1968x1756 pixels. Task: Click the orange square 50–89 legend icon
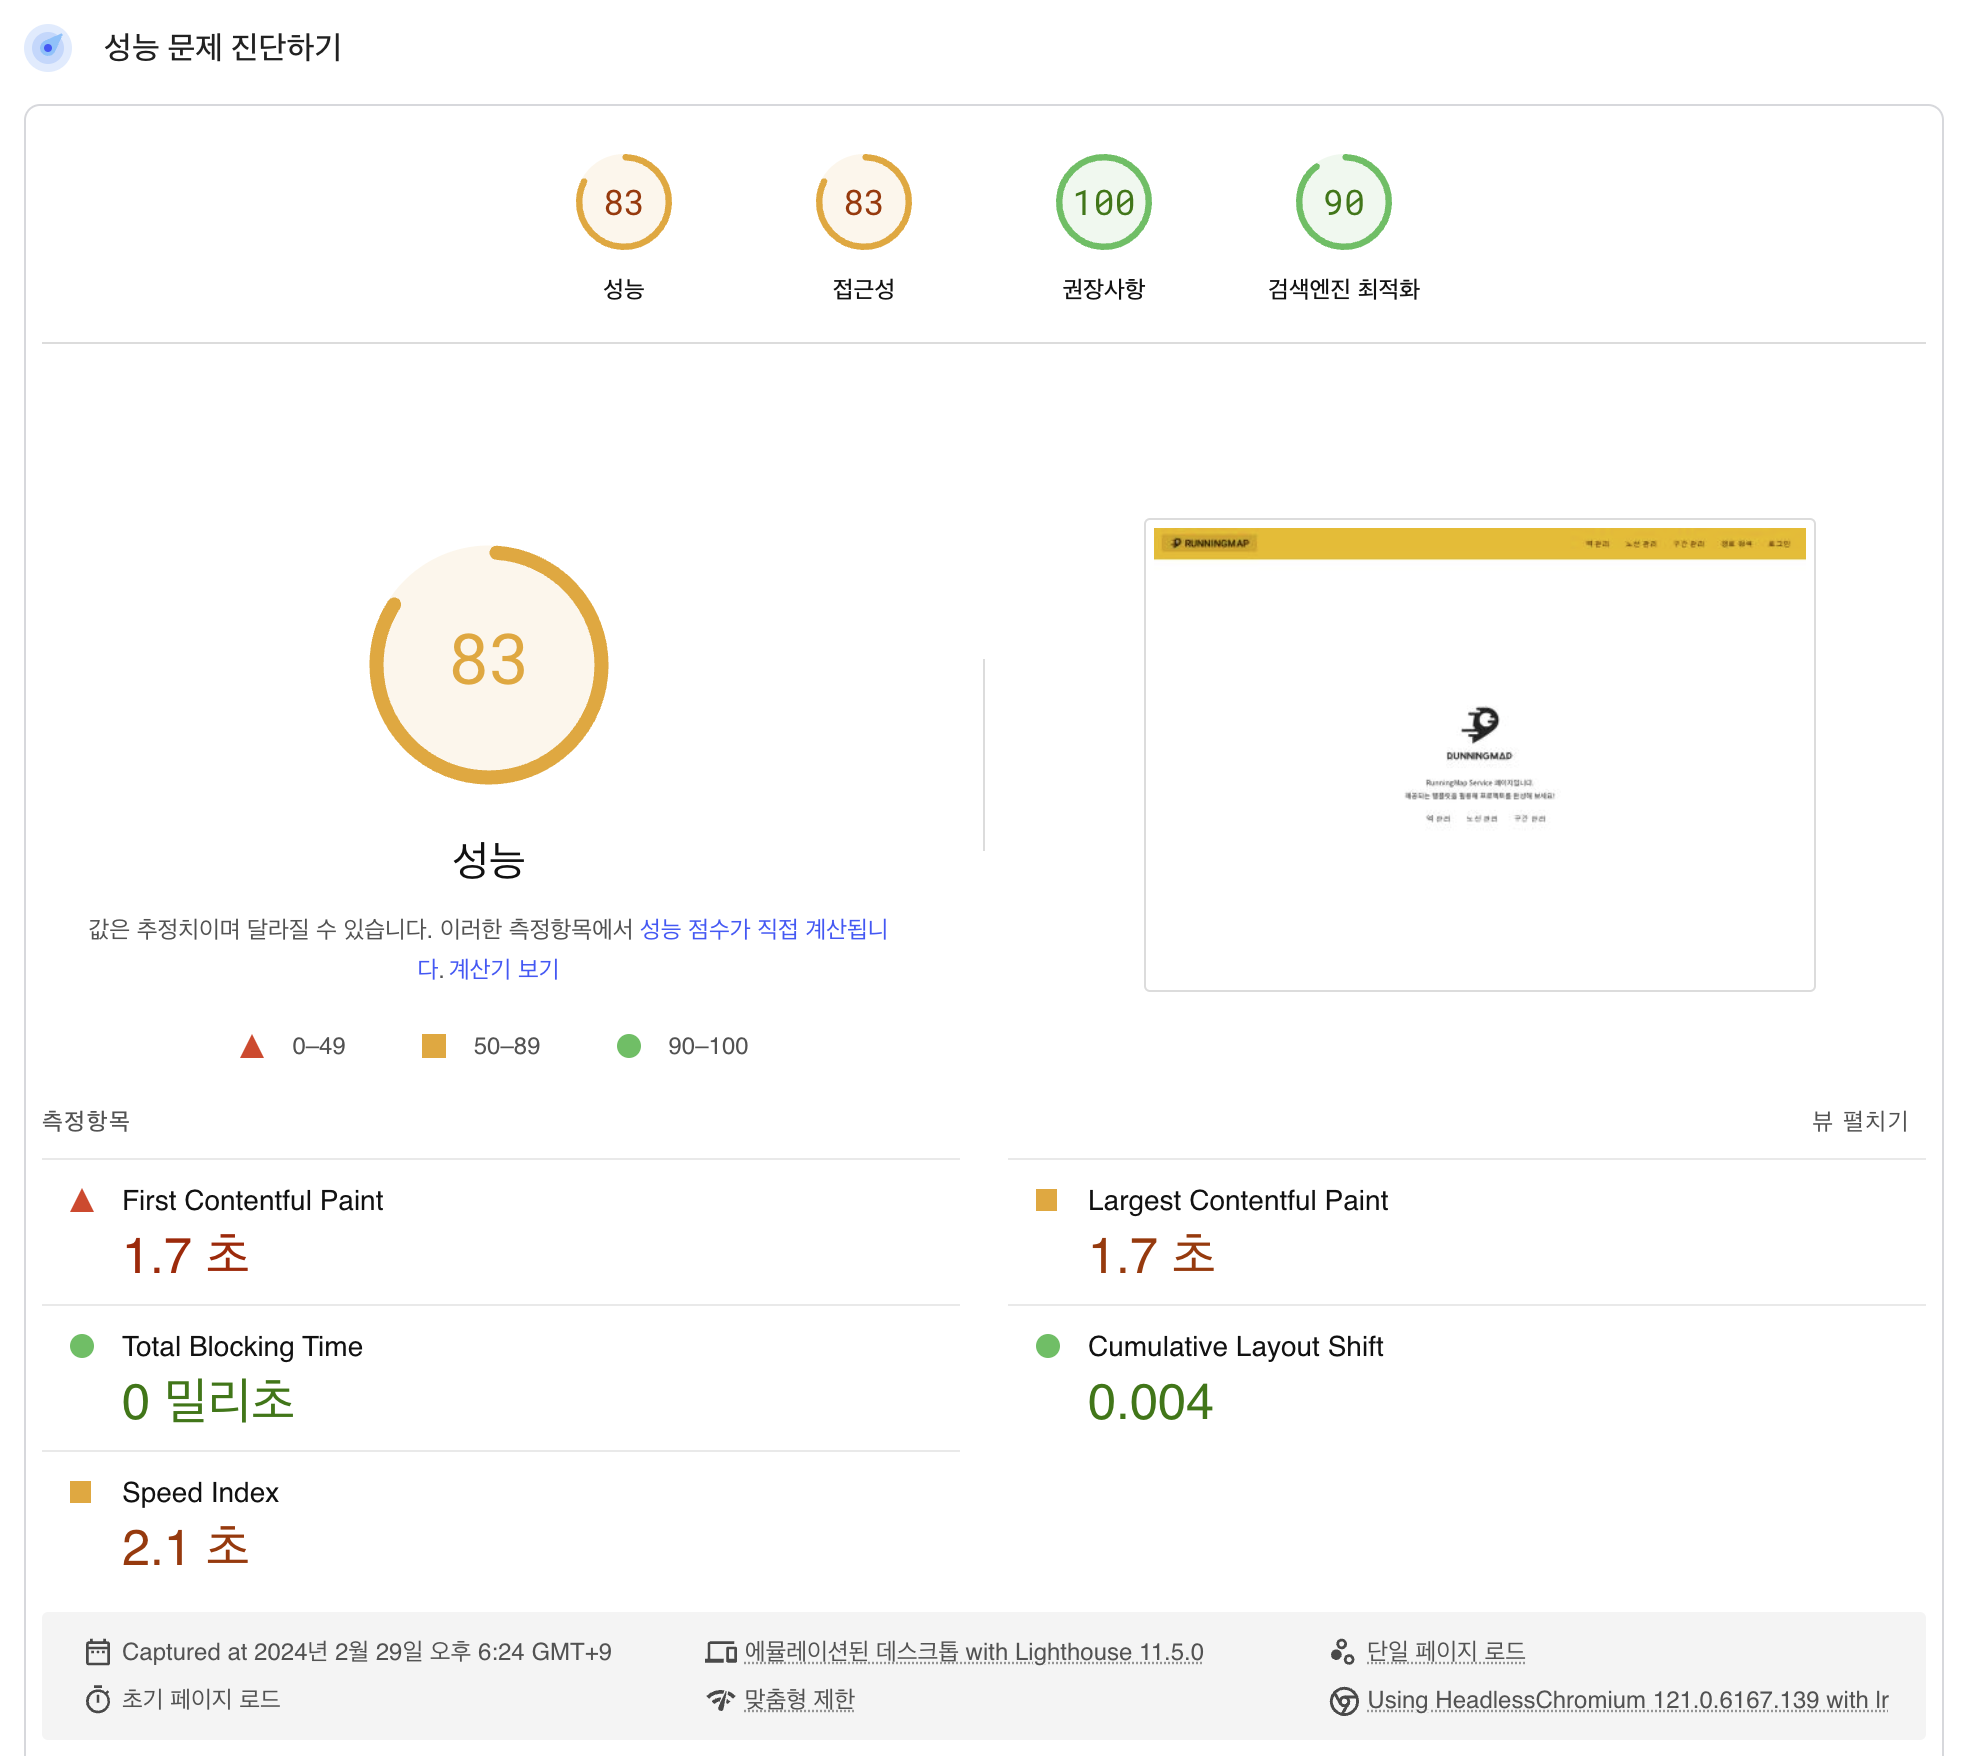pyautogui.click(x=434, y=1046)
